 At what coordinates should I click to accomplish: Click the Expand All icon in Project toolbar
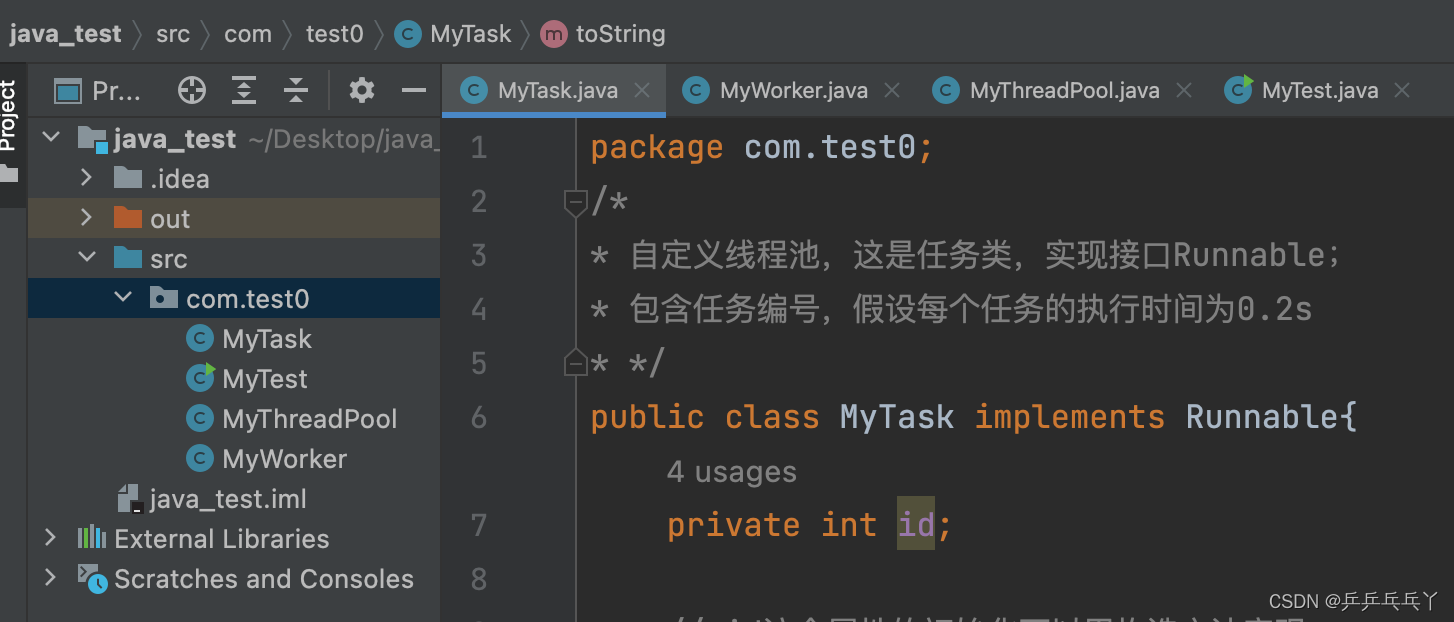pyautogui.click(x=243, y=90)
